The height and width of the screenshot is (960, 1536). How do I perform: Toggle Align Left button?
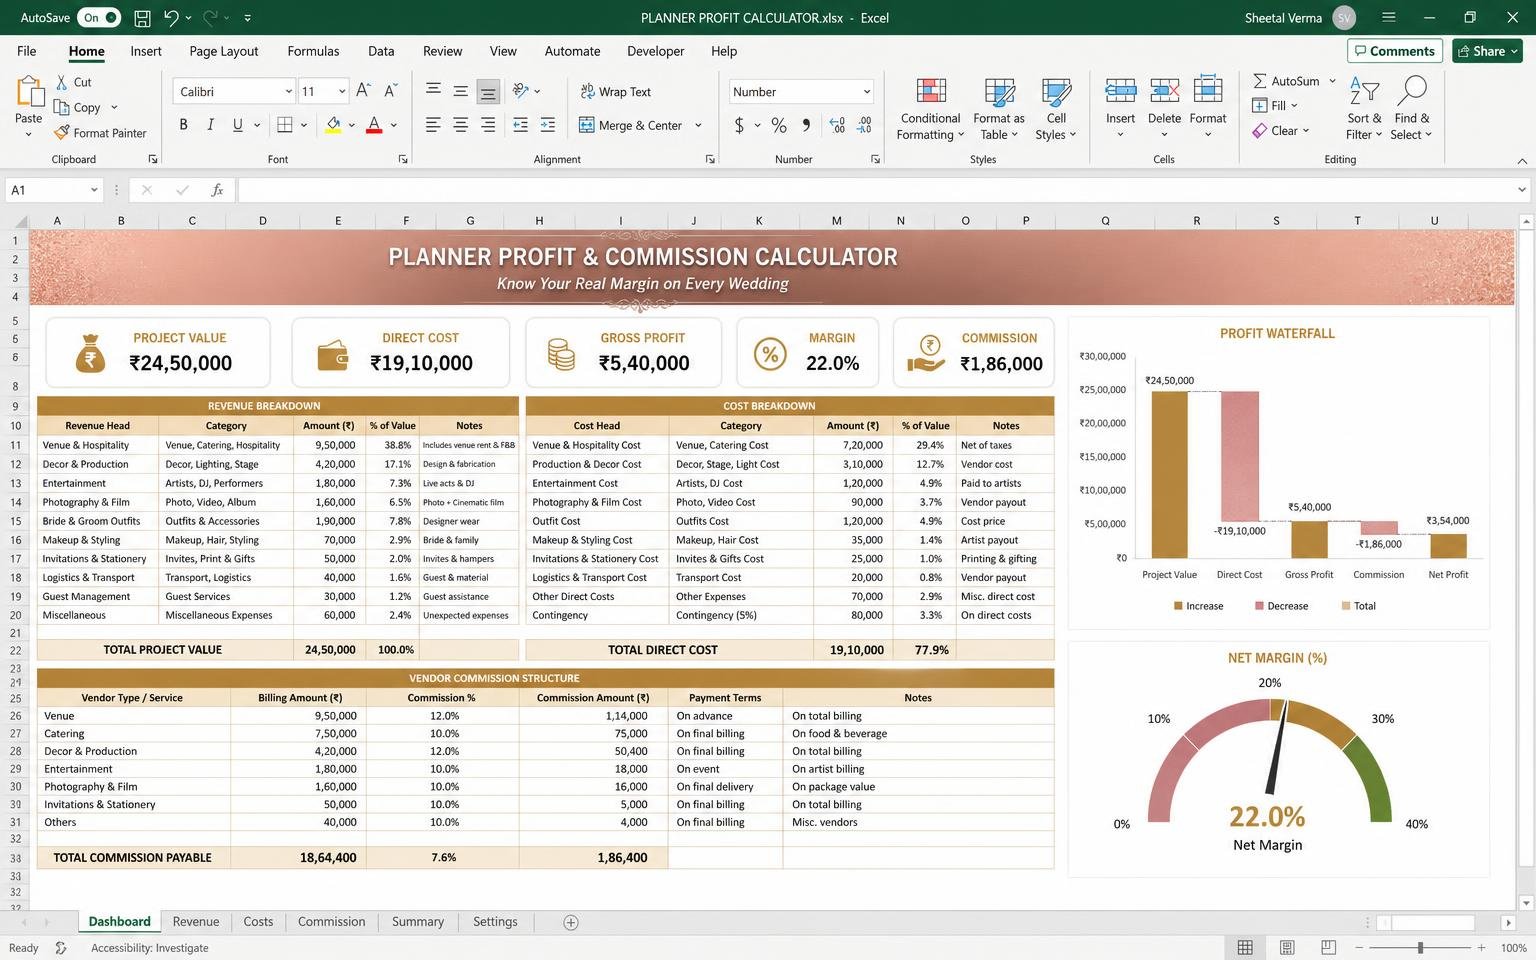point(433,125)
